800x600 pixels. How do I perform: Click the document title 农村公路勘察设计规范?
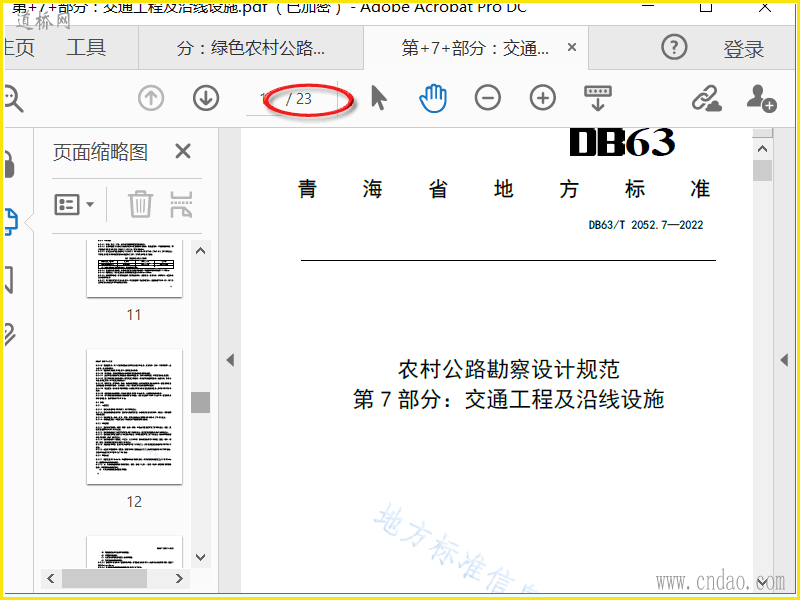(509, 370)
